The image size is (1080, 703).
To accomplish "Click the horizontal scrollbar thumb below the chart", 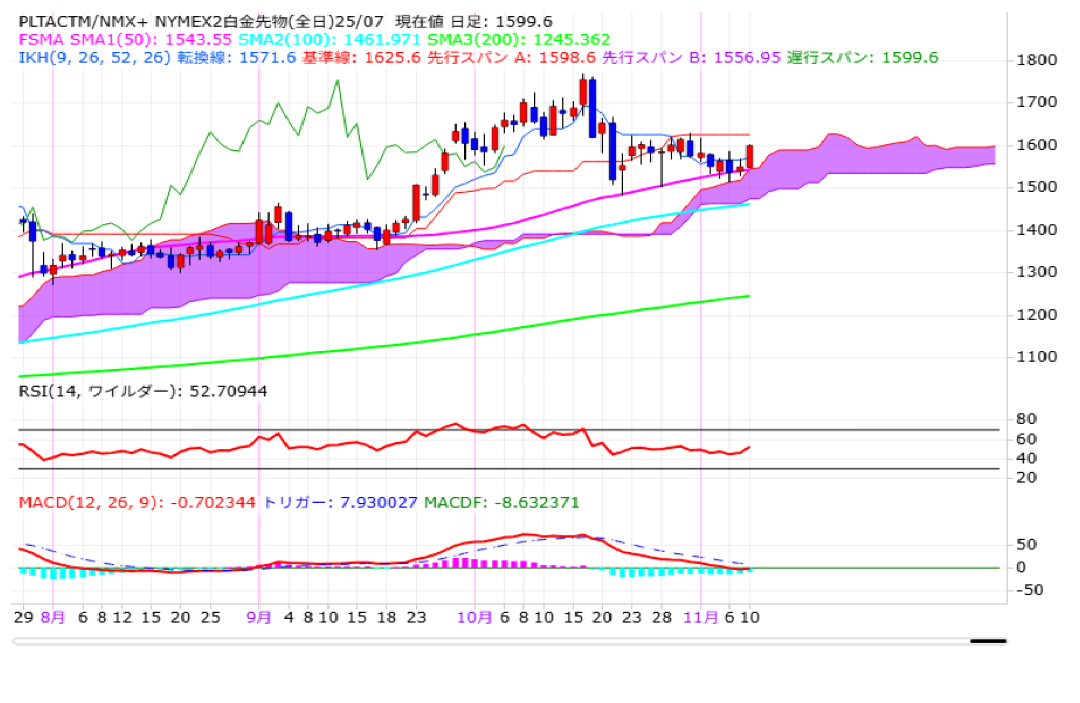I will pos(988,641).
